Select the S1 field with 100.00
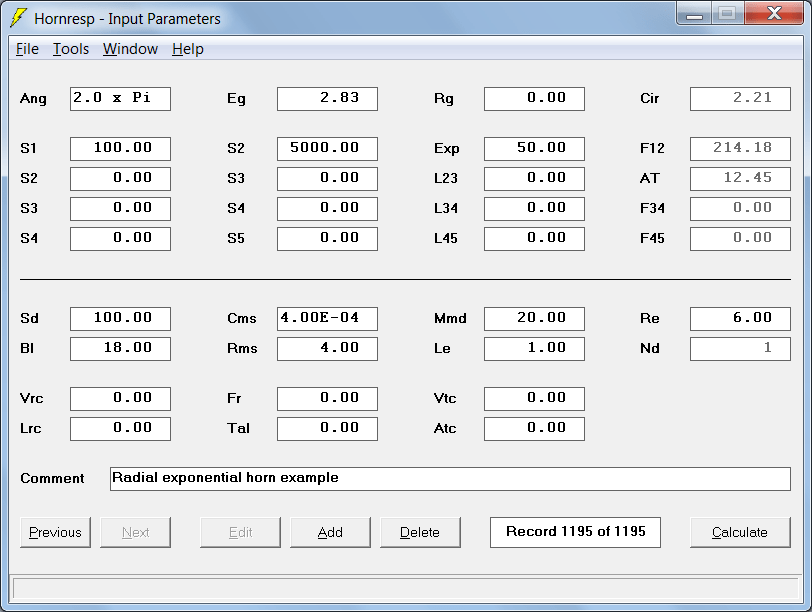812x612 pixels. pos(120,149)
